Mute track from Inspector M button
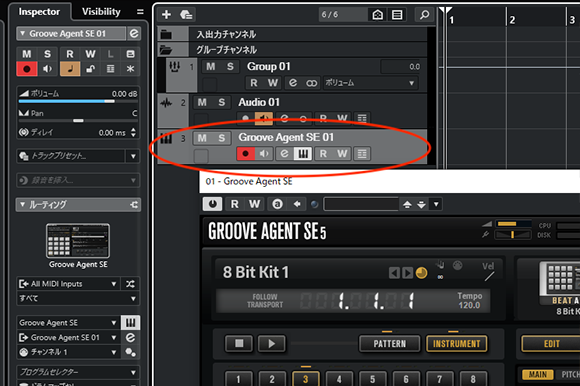This screenshot has height=386, width=580. click(x=27, y=54)
